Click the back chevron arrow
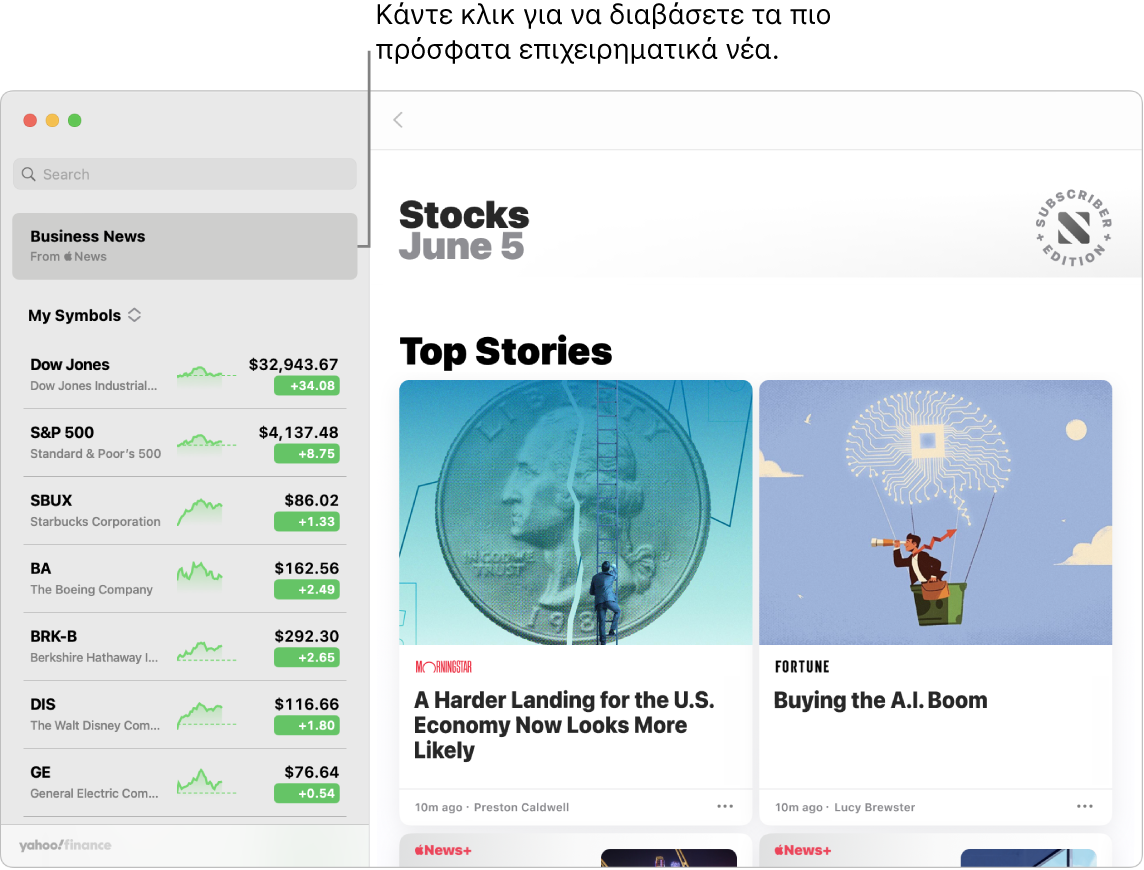 (x=398, y=120)
